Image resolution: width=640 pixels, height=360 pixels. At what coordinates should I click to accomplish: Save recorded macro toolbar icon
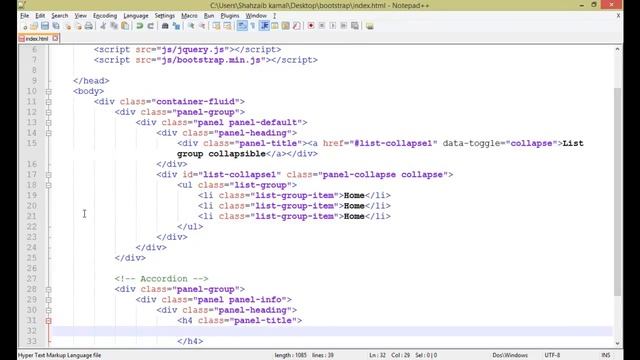(355, 26)
